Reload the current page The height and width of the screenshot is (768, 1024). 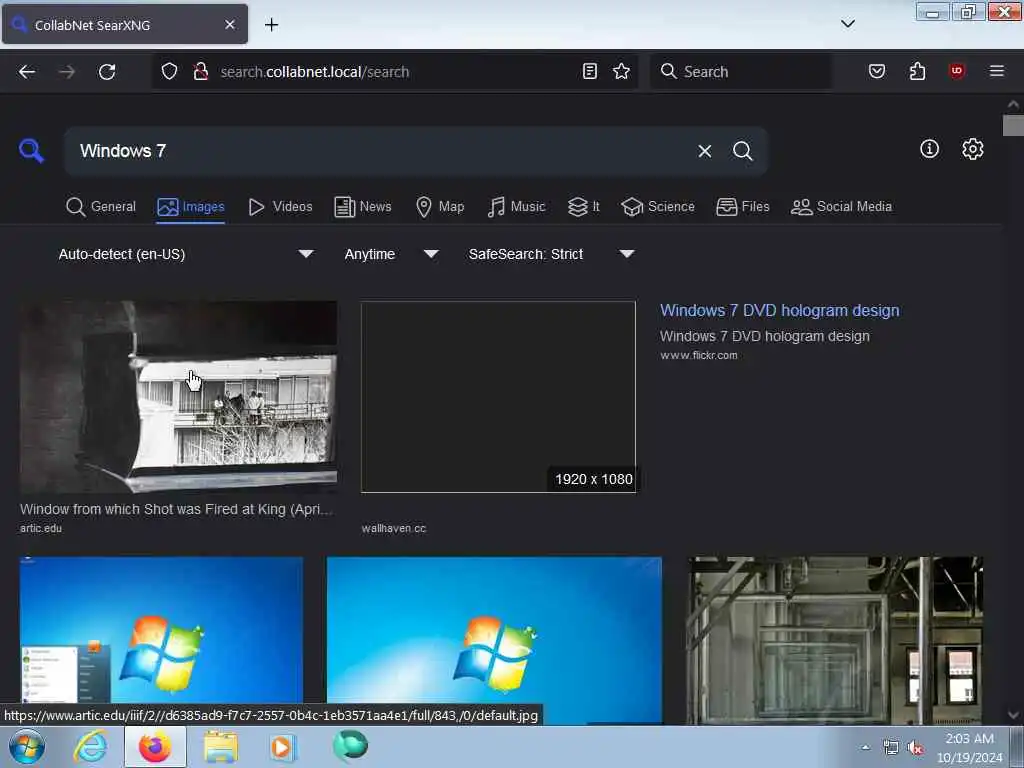pyautogui.click(x=107, y=72)
